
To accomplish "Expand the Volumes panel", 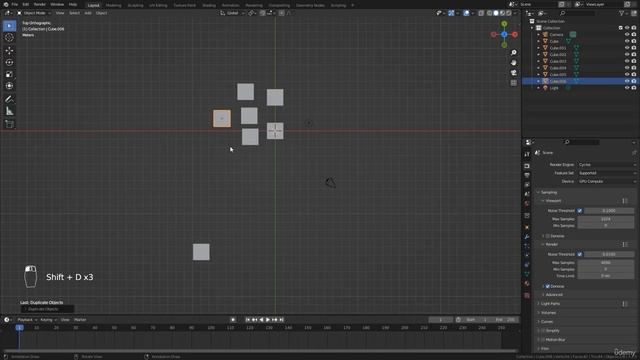I will [548, 313].
